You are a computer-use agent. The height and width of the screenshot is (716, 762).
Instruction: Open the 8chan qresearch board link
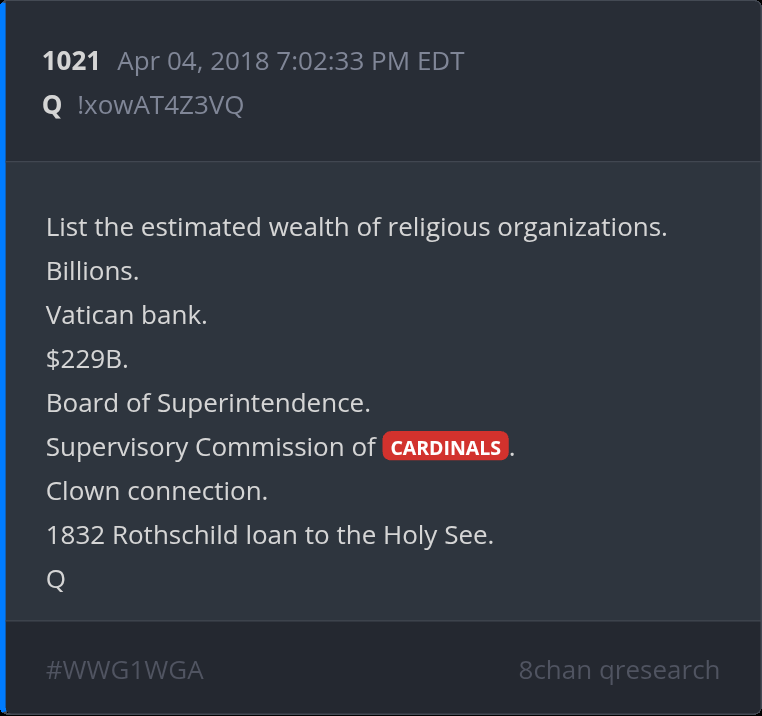tap(618, 670)
